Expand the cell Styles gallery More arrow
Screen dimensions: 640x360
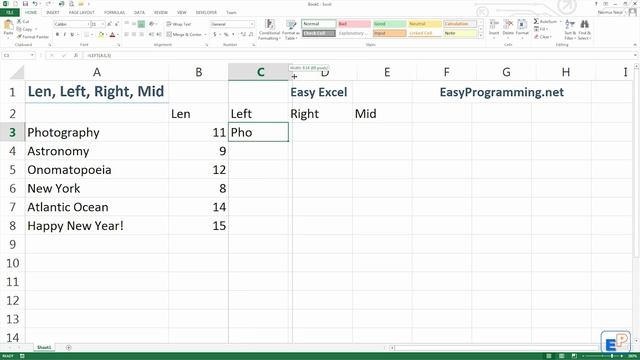pyautogui.click(x=481, y=36)
